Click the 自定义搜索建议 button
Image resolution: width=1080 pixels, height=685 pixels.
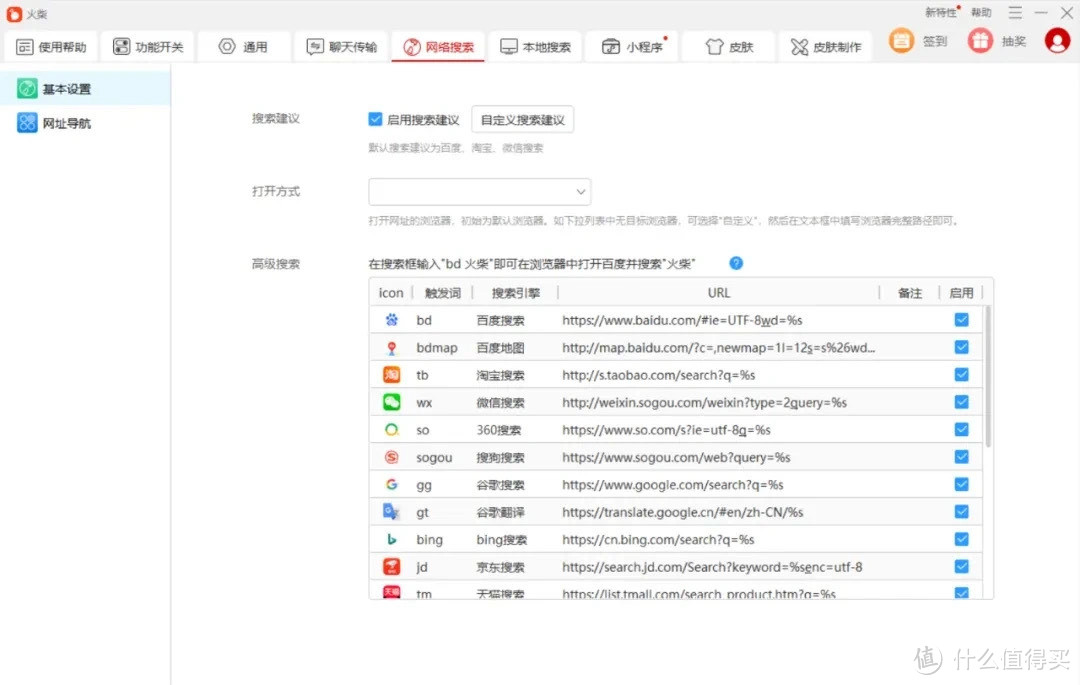[x=523, y=120]
